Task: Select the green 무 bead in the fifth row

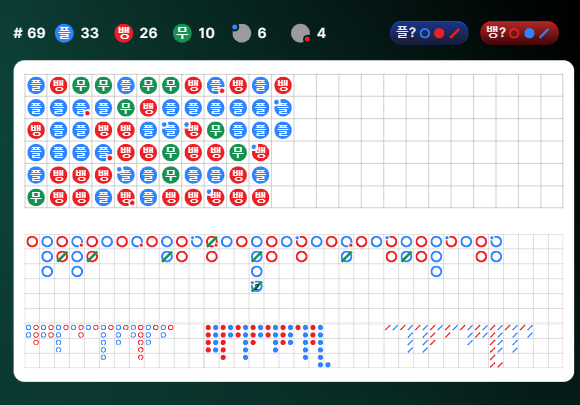Action: click(x=171, y=175)
